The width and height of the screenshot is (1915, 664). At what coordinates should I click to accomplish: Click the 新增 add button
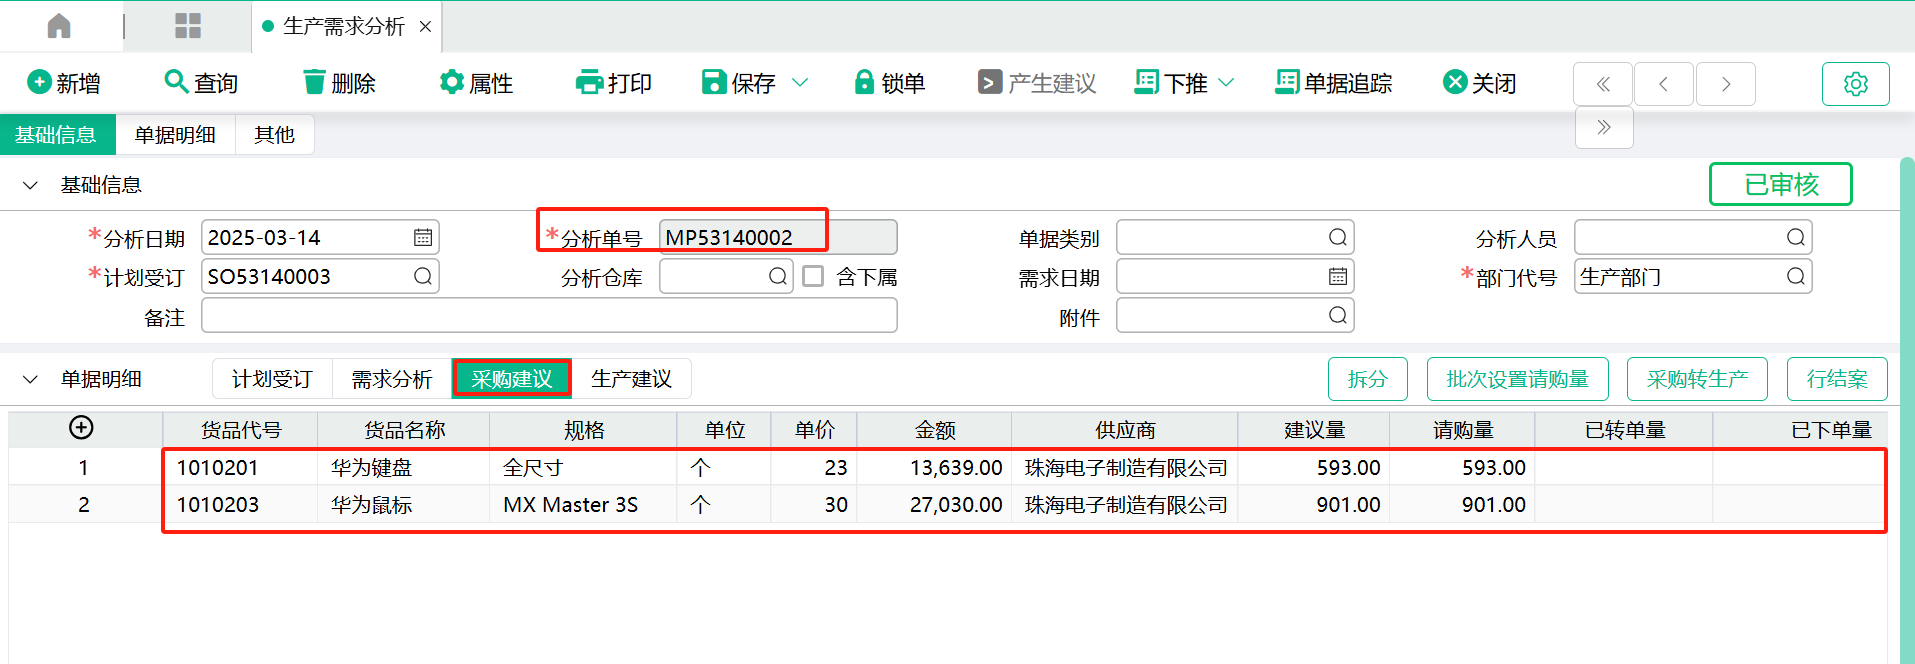64,83
